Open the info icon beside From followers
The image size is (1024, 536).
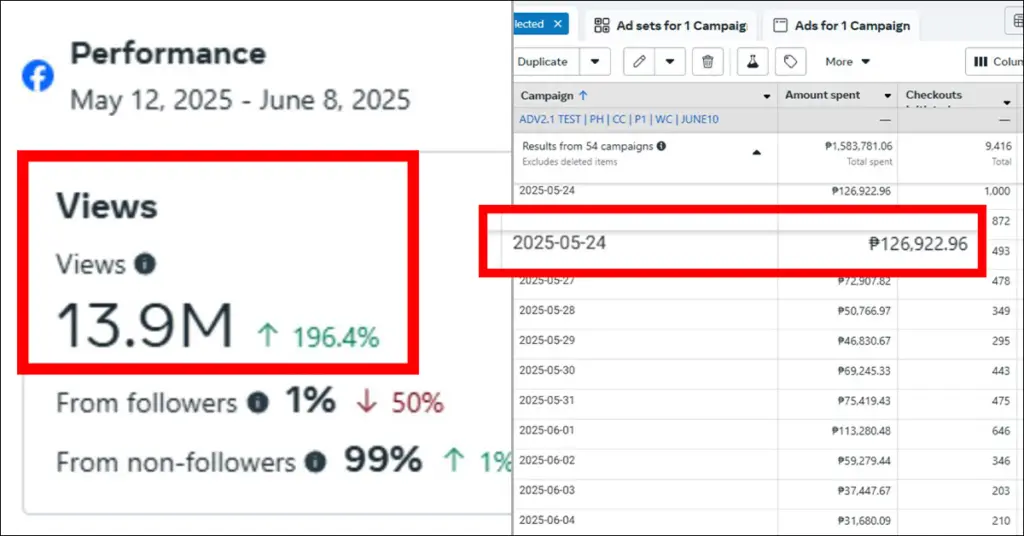click(x=258, y=402)
